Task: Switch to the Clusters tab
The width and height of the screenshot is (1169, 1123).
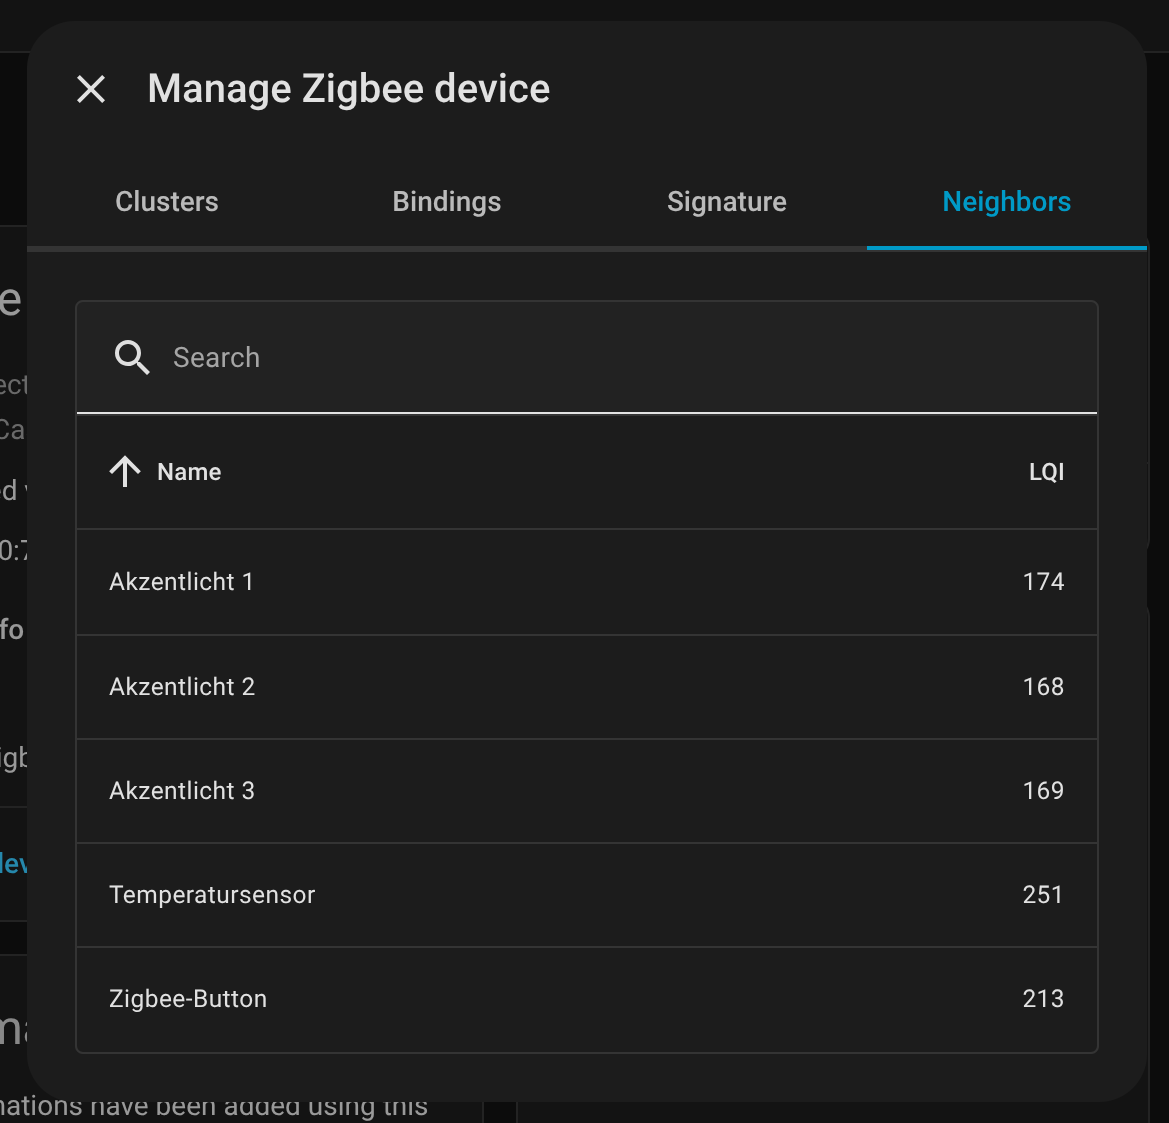Action: coord(167,202)
